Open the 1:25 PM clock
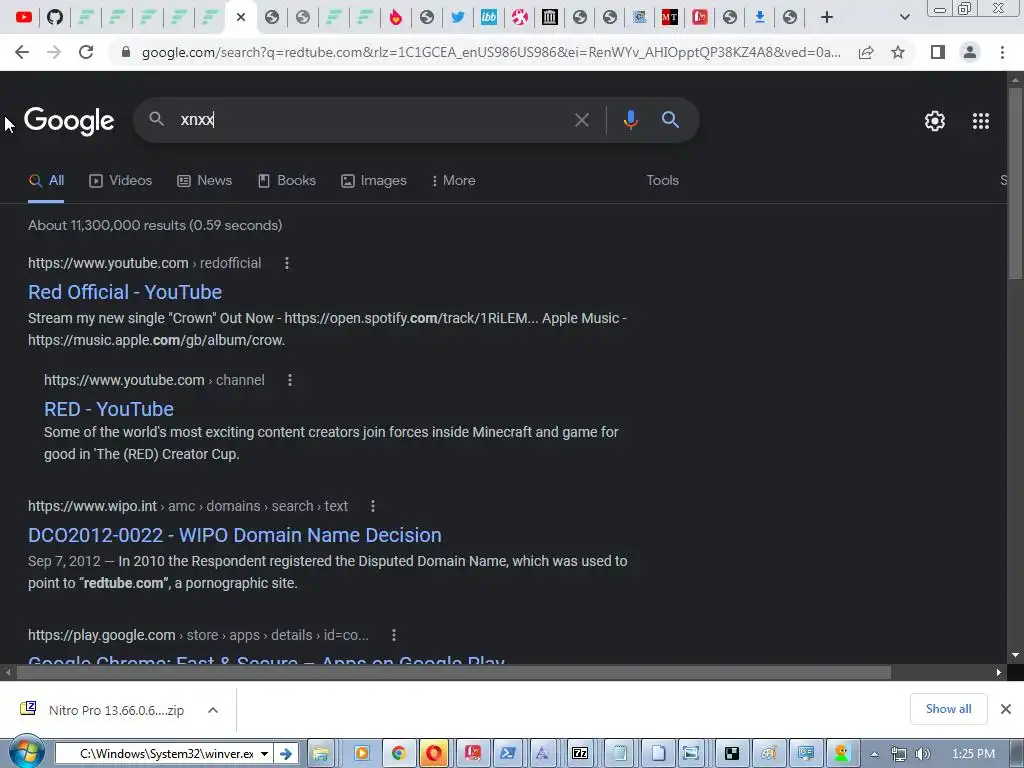The height and width of the screenshot is (768, 1024). [973, 754]
